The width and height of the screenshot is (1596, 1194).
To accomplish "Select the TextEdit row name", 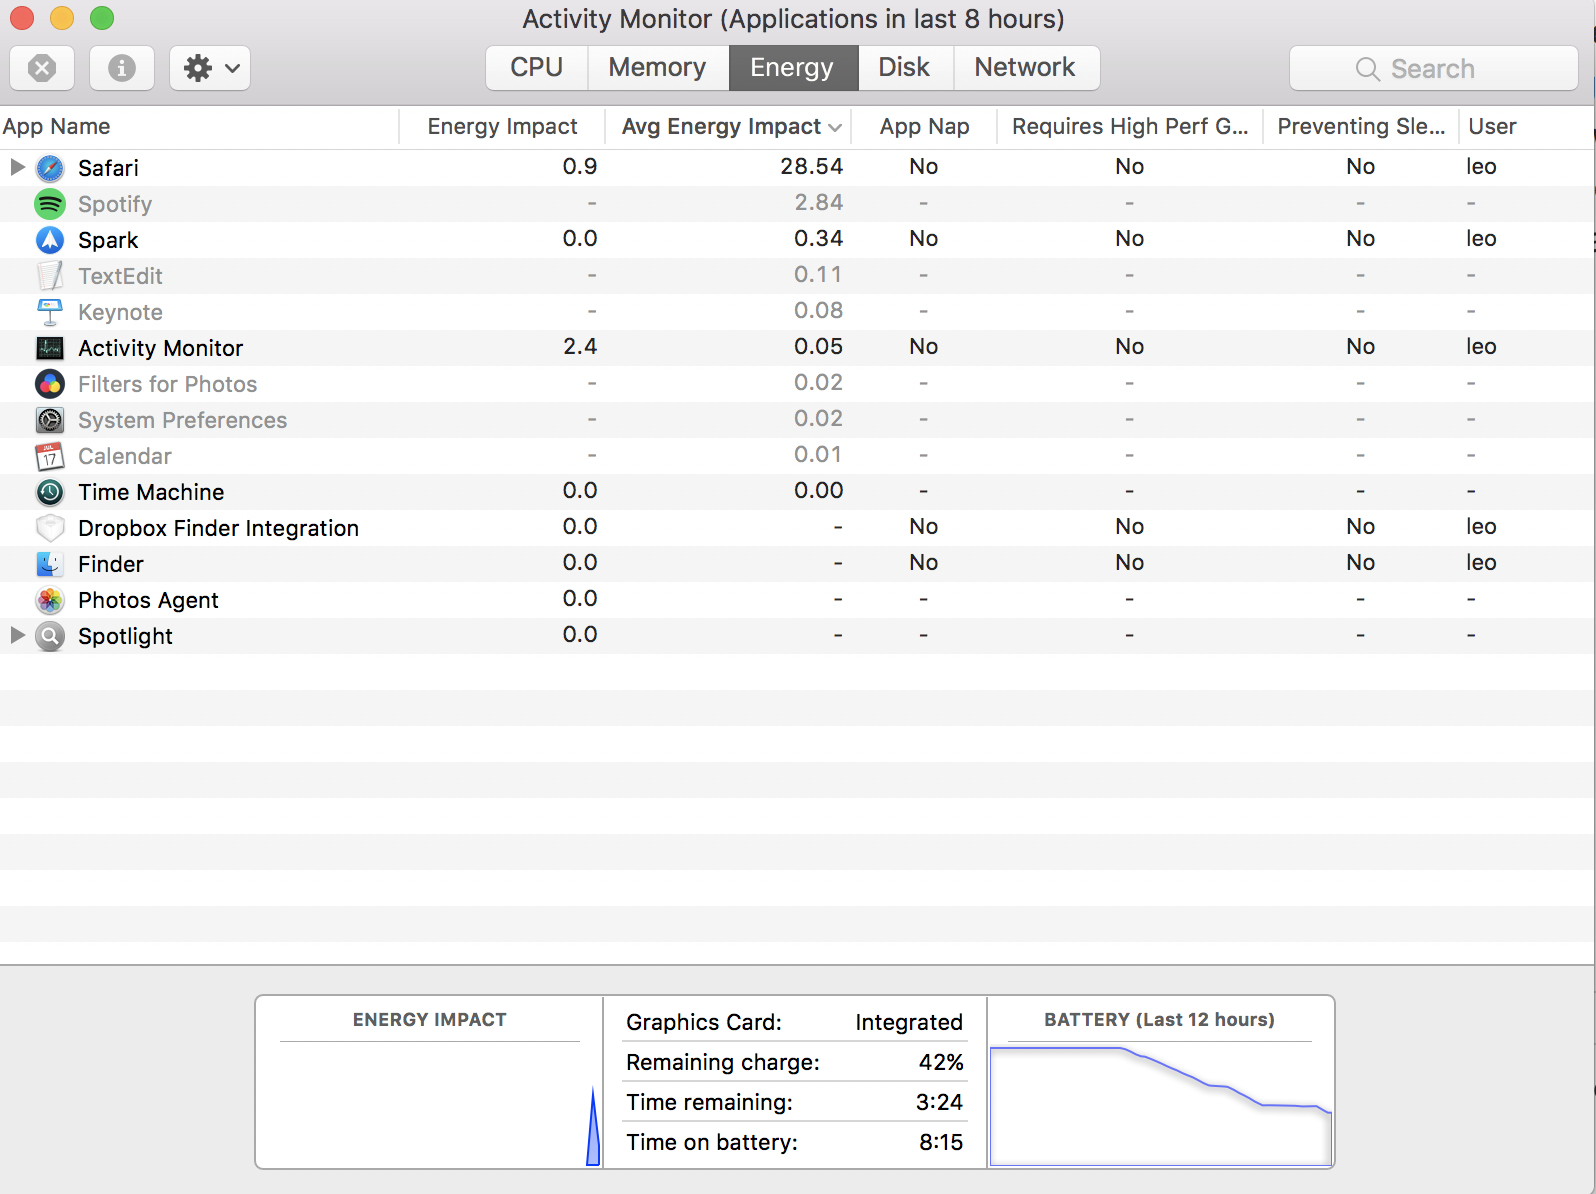I will 120,276.
